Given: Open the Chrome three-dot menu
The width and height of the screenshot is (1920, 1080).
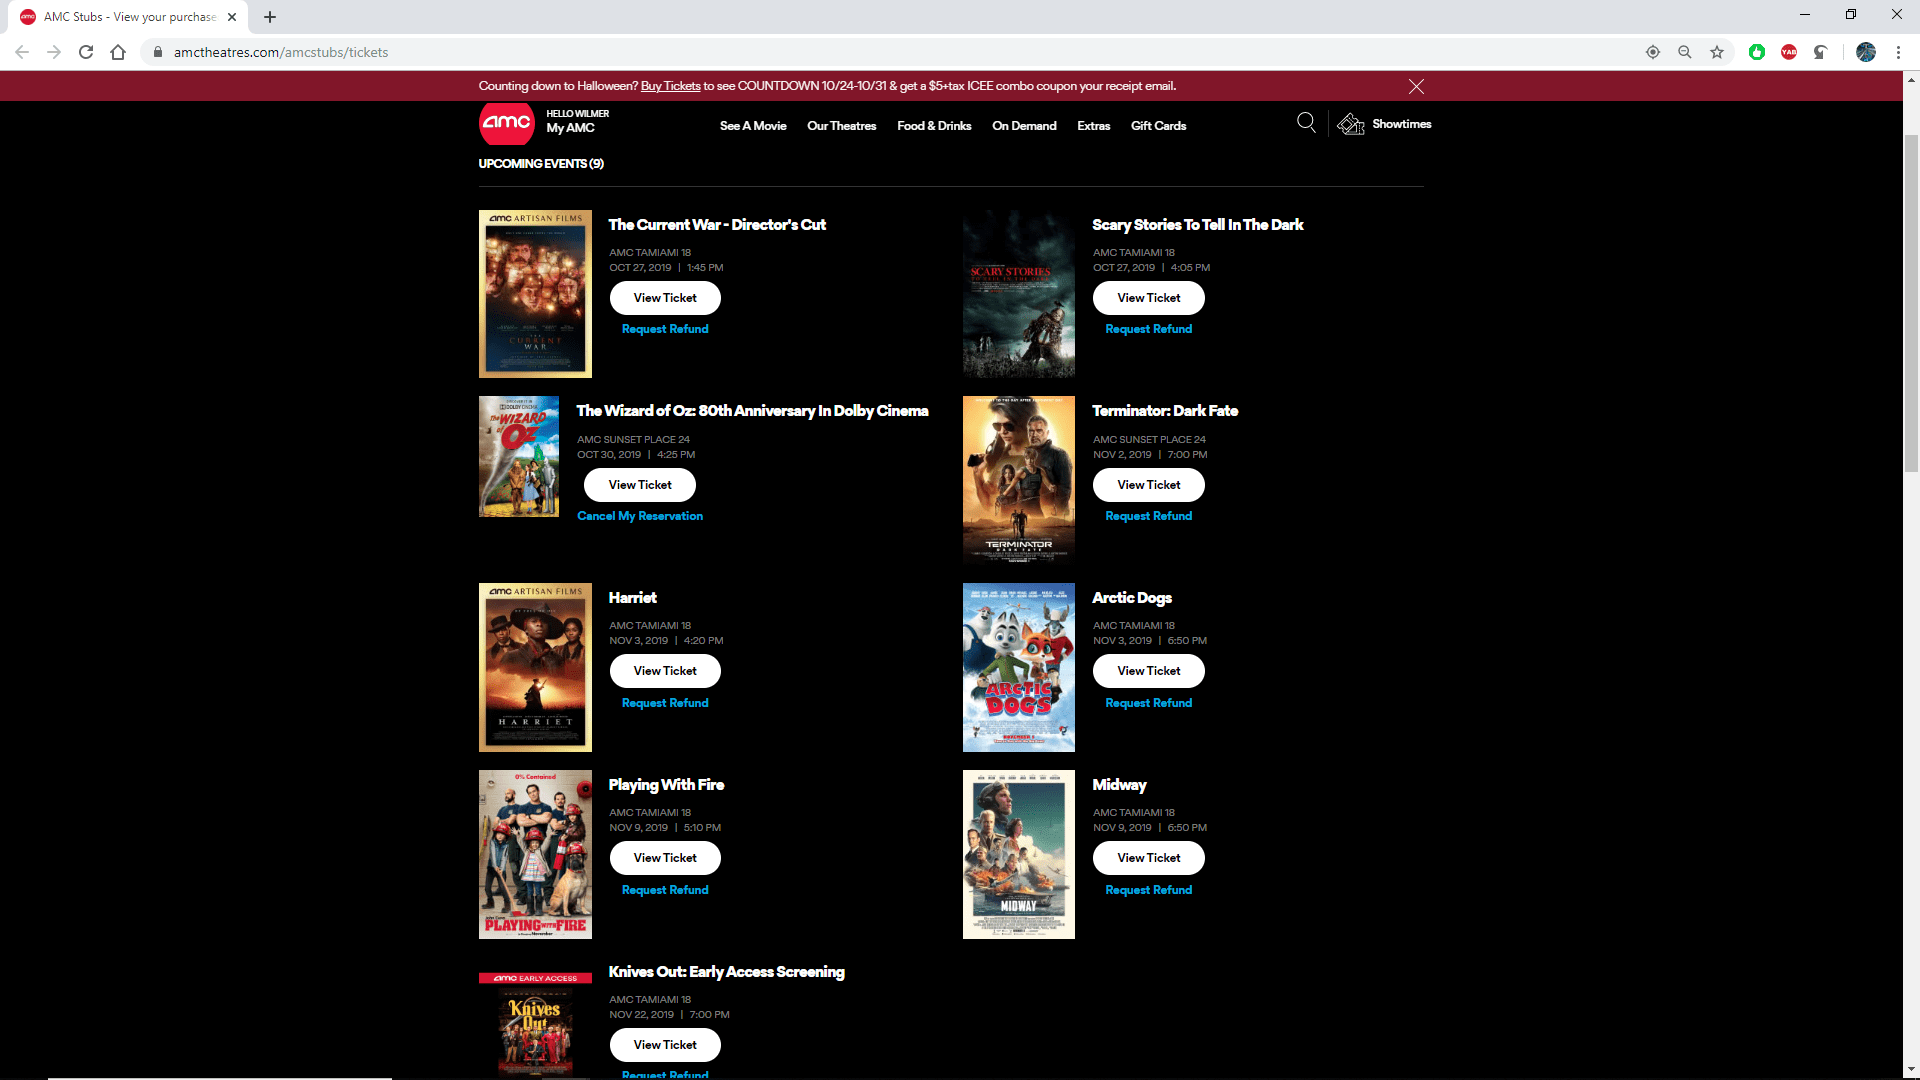Looking at the screenshot, I should click(x=1898, y=52).
